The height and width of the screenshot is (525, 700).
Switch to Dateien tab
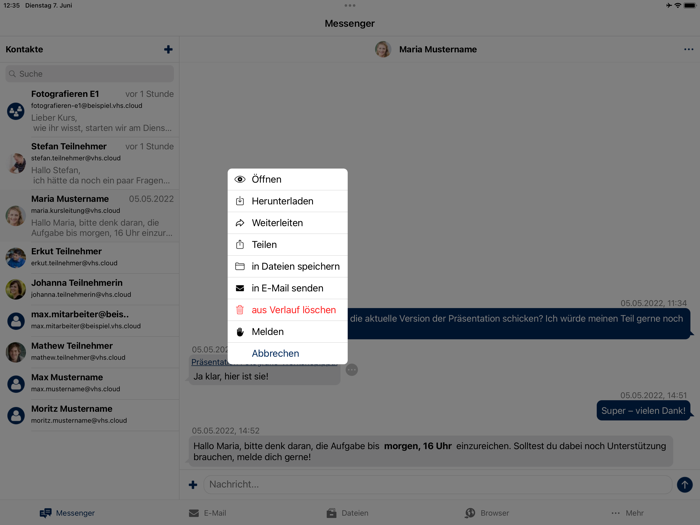347,513
